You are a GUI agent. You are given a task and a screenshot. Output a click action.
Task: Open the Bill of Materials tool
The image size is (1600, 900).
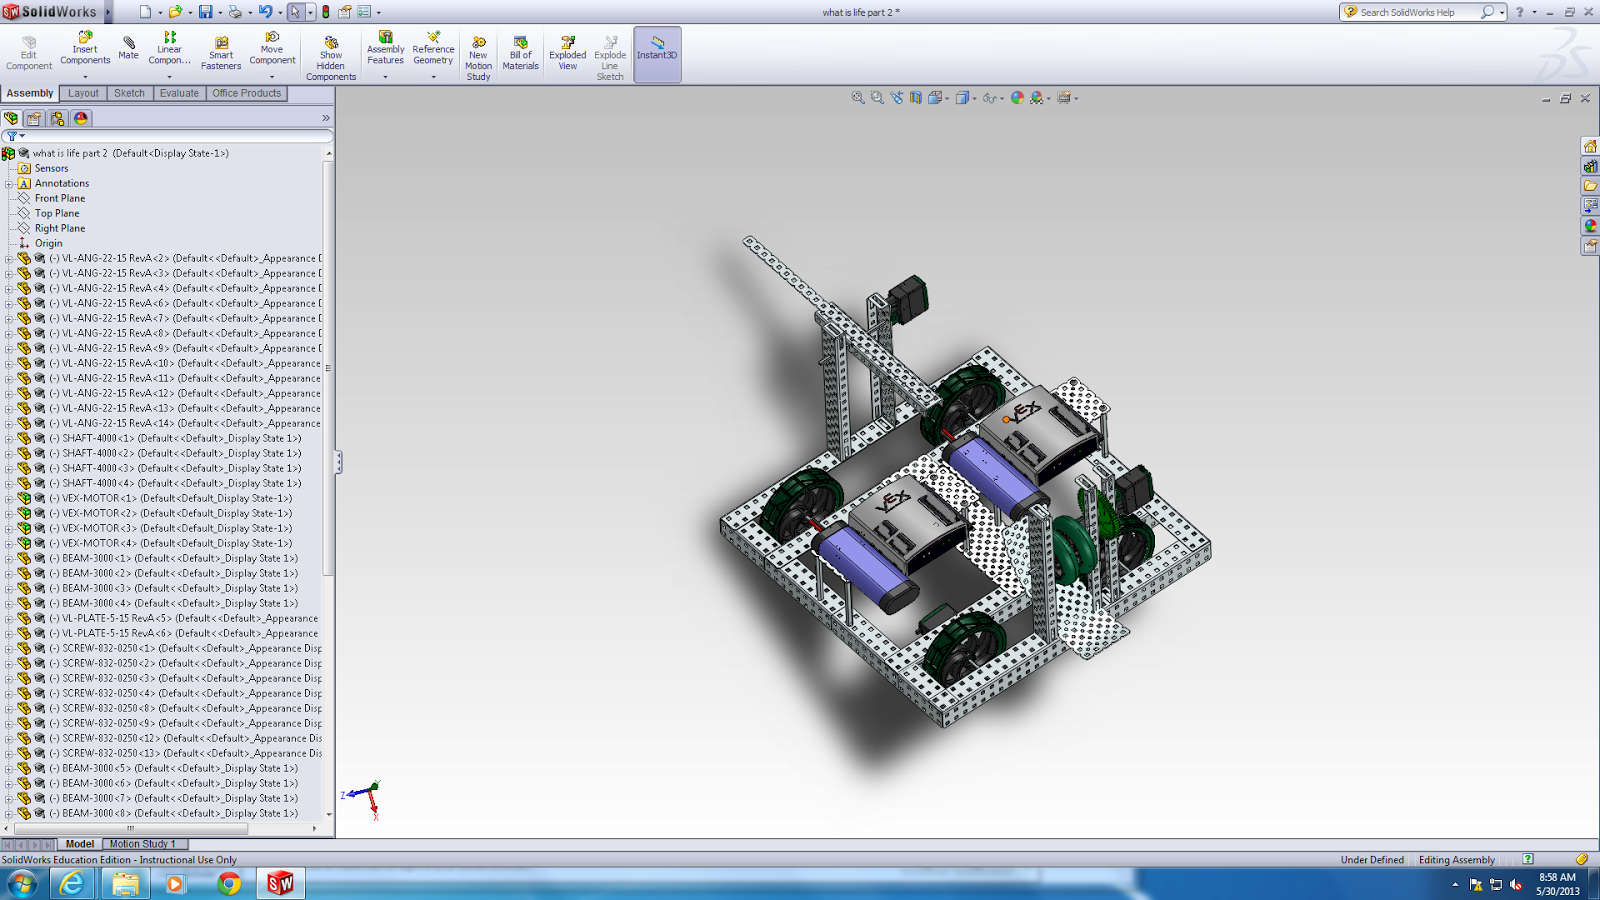point(519,50)
